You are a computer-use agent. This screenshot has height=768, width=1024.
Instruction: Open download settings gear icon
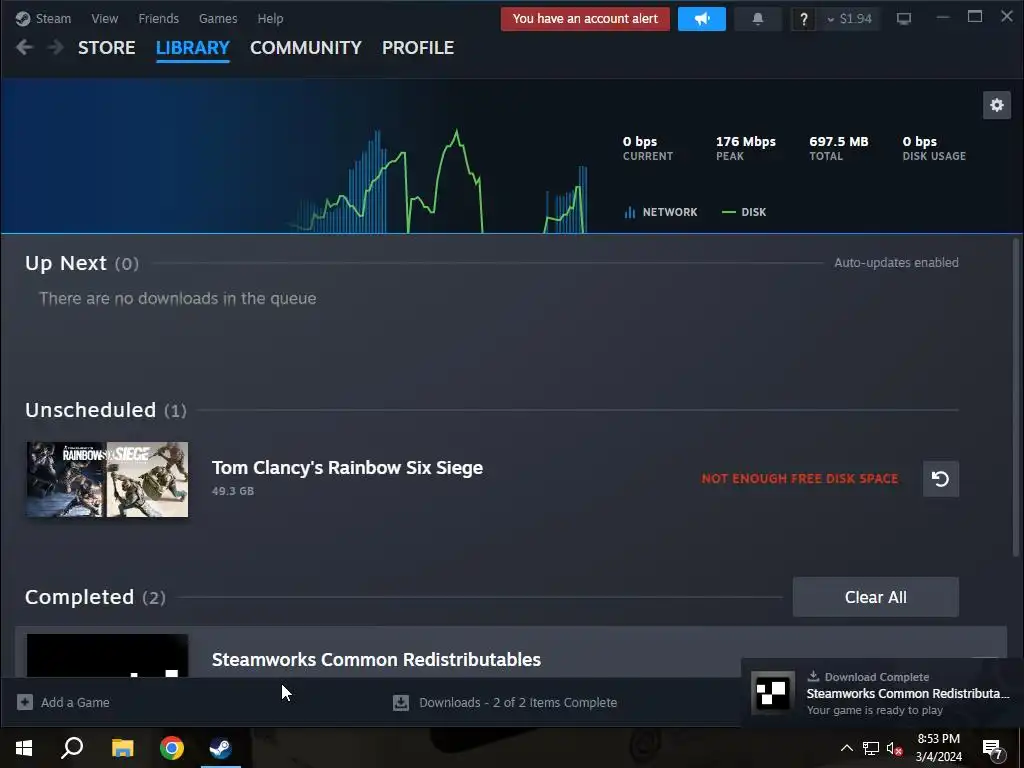(997, 105)
